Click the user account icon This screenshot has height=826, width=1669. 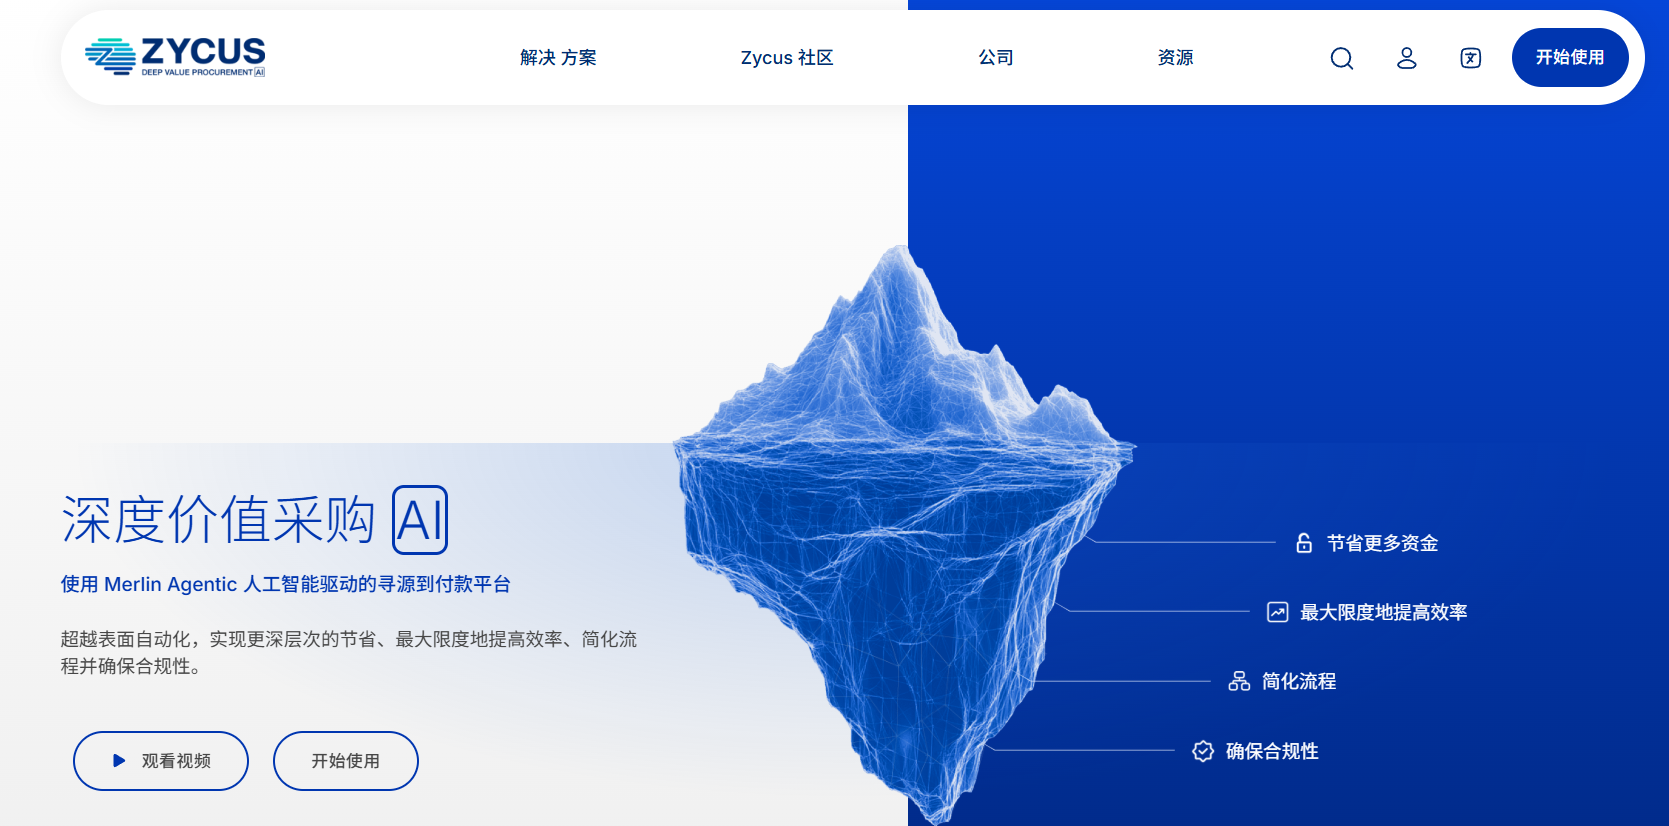(x=1406, y=58)
